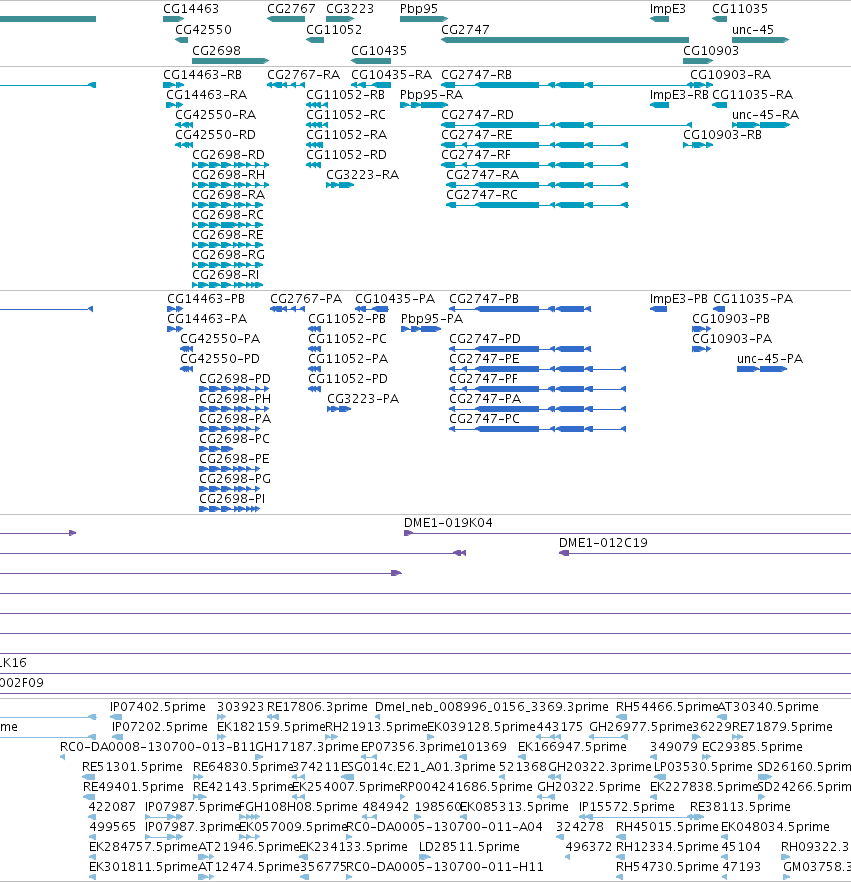The width and height of the screenshot is (851, 882).
Task: Click the Pbp95 gene label
Action: pyautogui.click(x=418, y=9)
